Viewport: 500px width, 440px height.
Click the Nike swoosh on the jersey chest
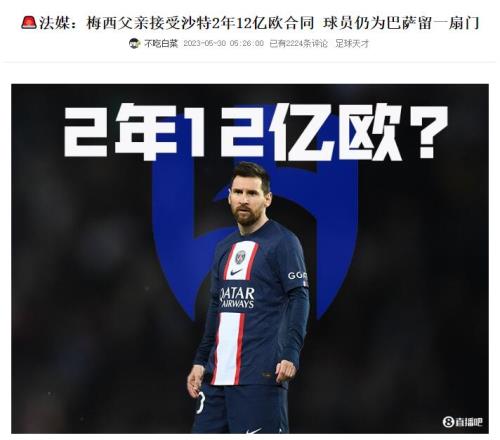click(236, 272)
